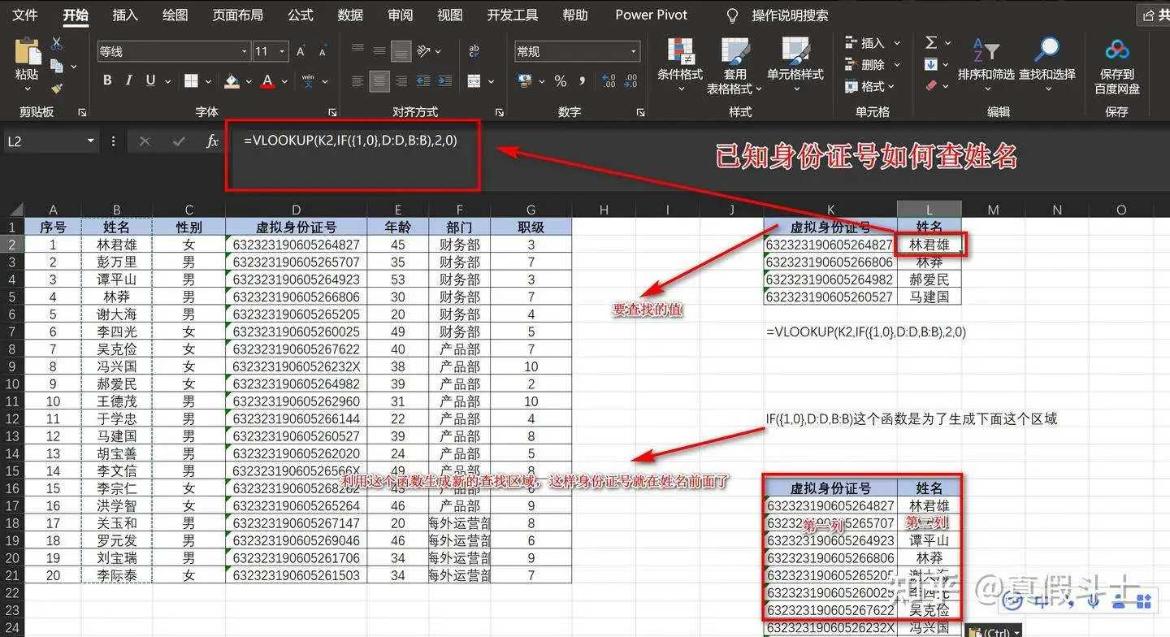Expand the Format (格式) cells dropdown
The width and height of the screenshot is (1170, 637).
(892, 87)
